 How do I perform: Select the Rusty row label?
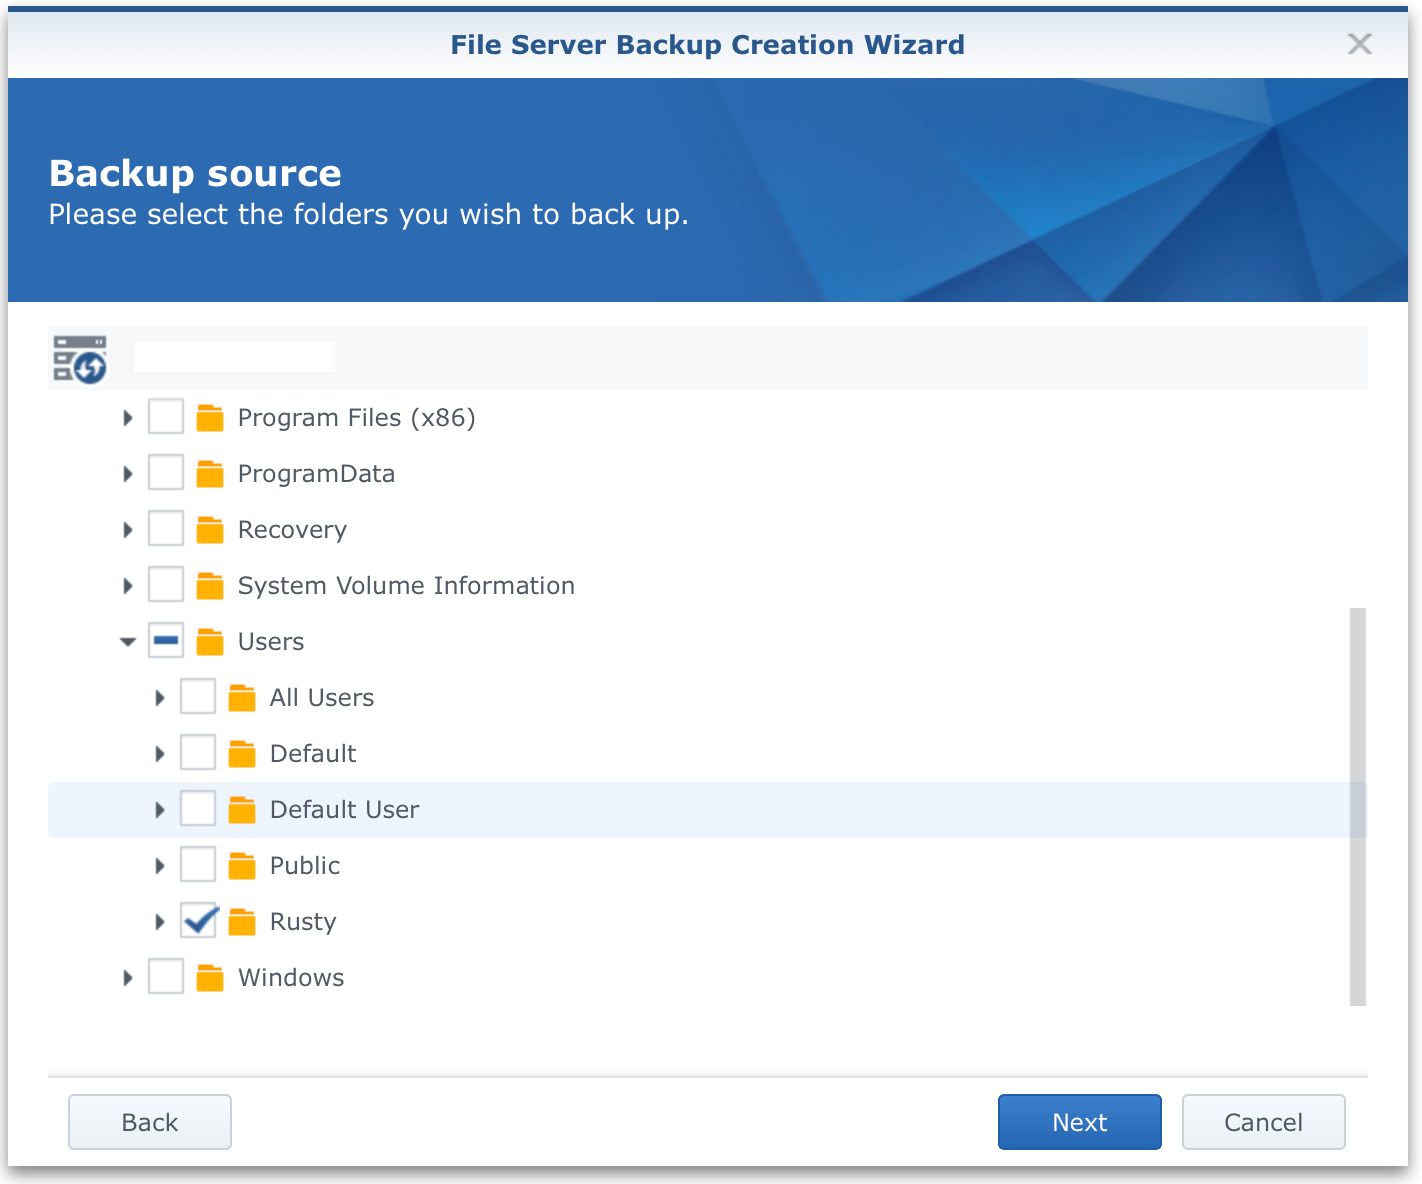pyautogui.click(x=303, y=922)
